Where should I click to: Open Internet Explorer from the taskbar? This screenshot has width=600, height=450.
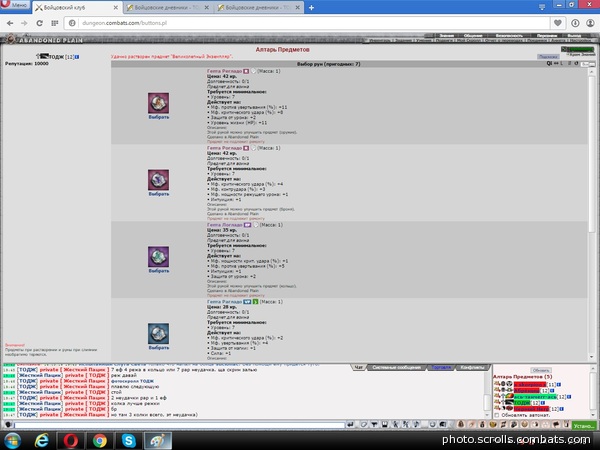[41, 440]
